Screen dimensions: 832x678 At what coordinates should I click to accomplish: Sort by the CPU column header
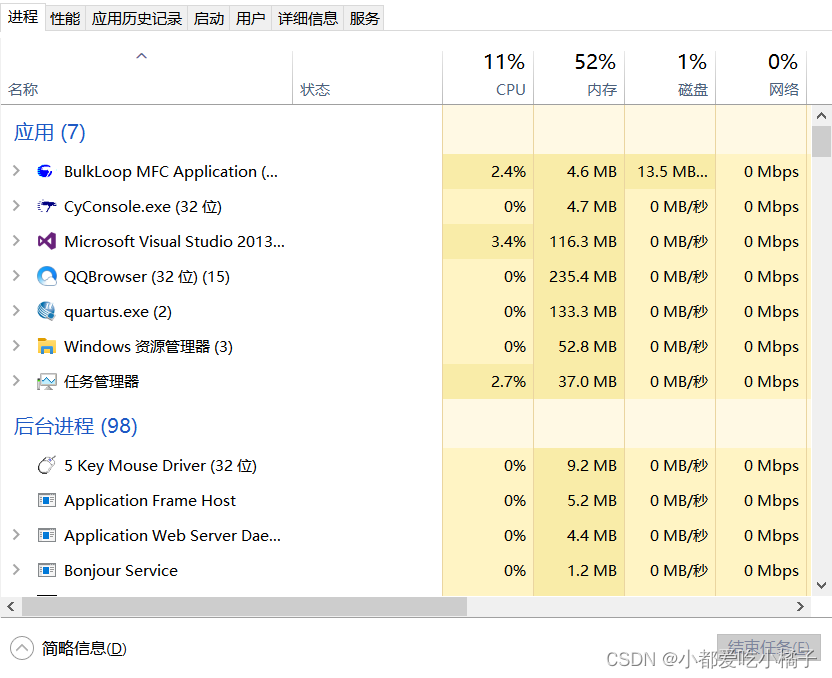(x=488, y=77)
